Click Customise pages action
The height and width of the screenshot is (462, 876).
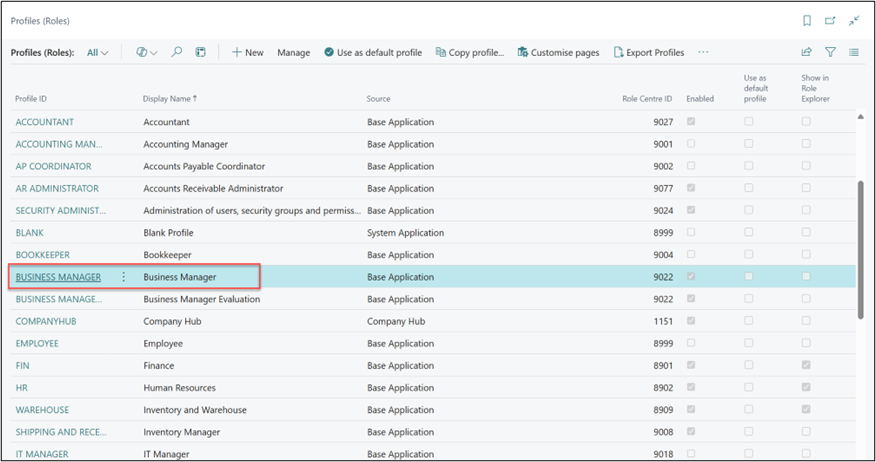click(x=558, y=53)
